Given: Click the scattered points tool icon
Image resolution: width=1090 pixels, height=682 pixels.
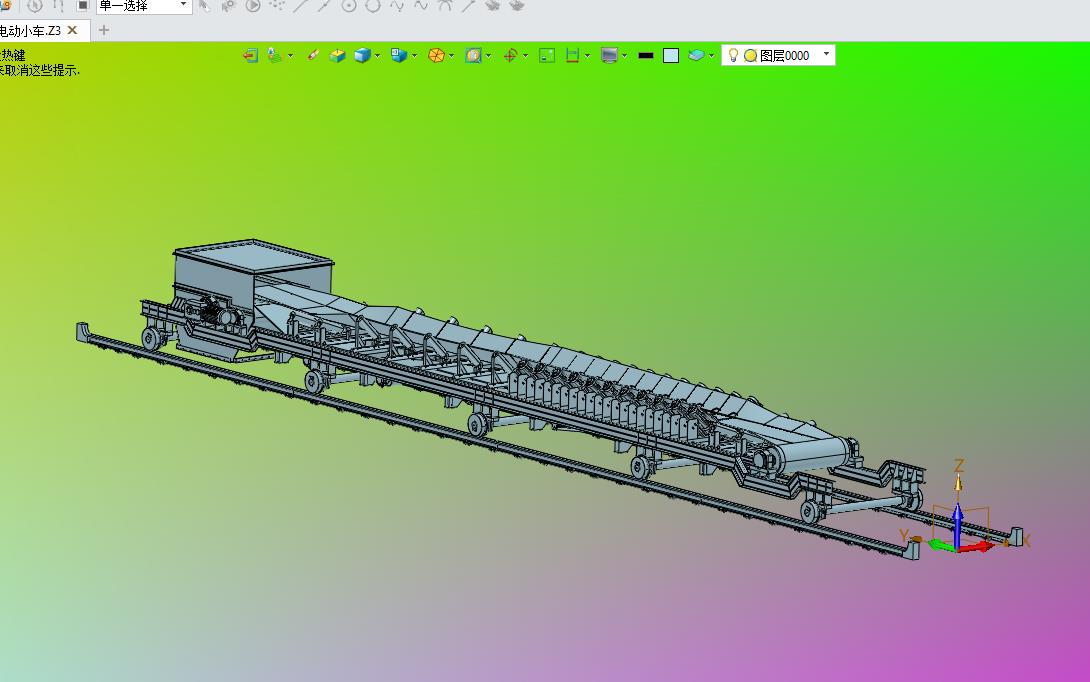Looking at the screenshot, I should click(277, 6).
